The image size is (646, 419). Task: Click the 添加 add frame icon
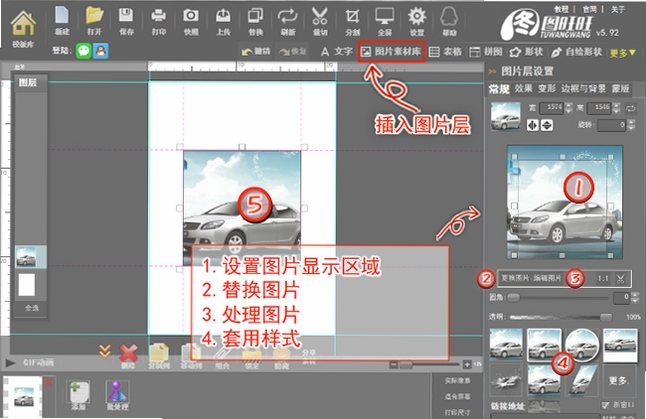pyautogui.click(x=78, y=394)
